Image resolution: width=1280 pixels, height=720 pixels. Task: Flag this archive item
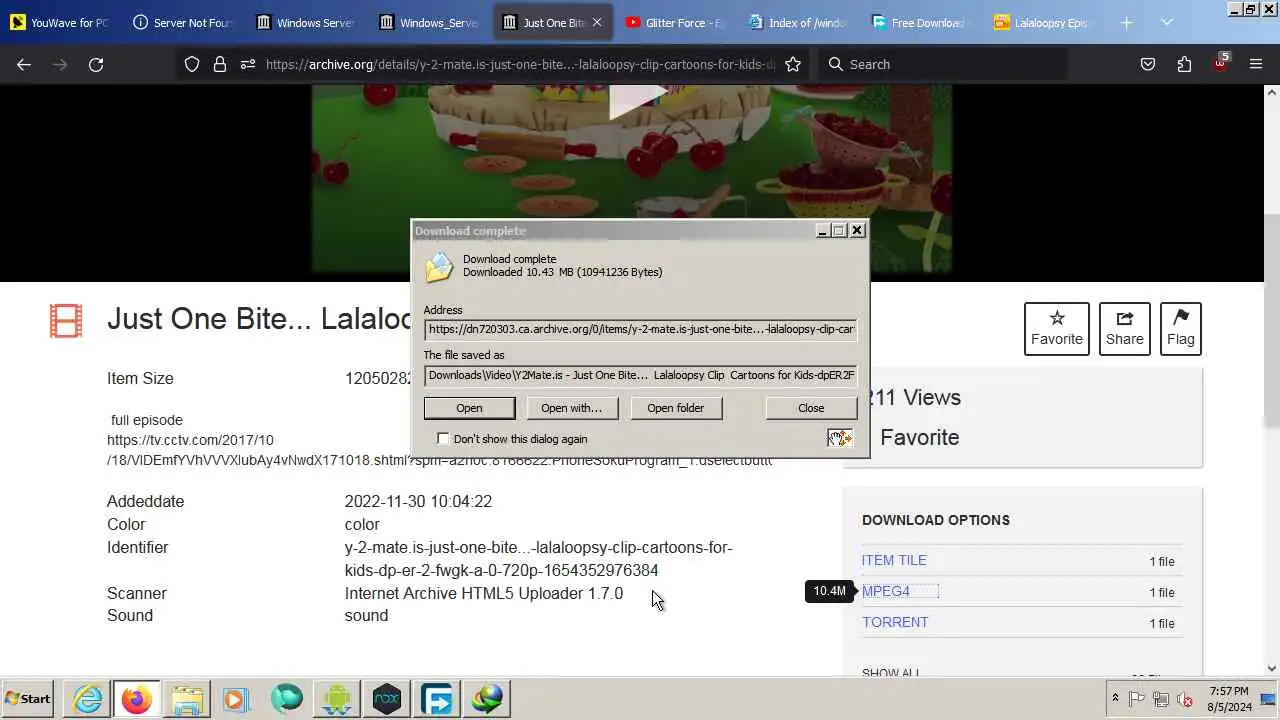(x=1180, y=328)
